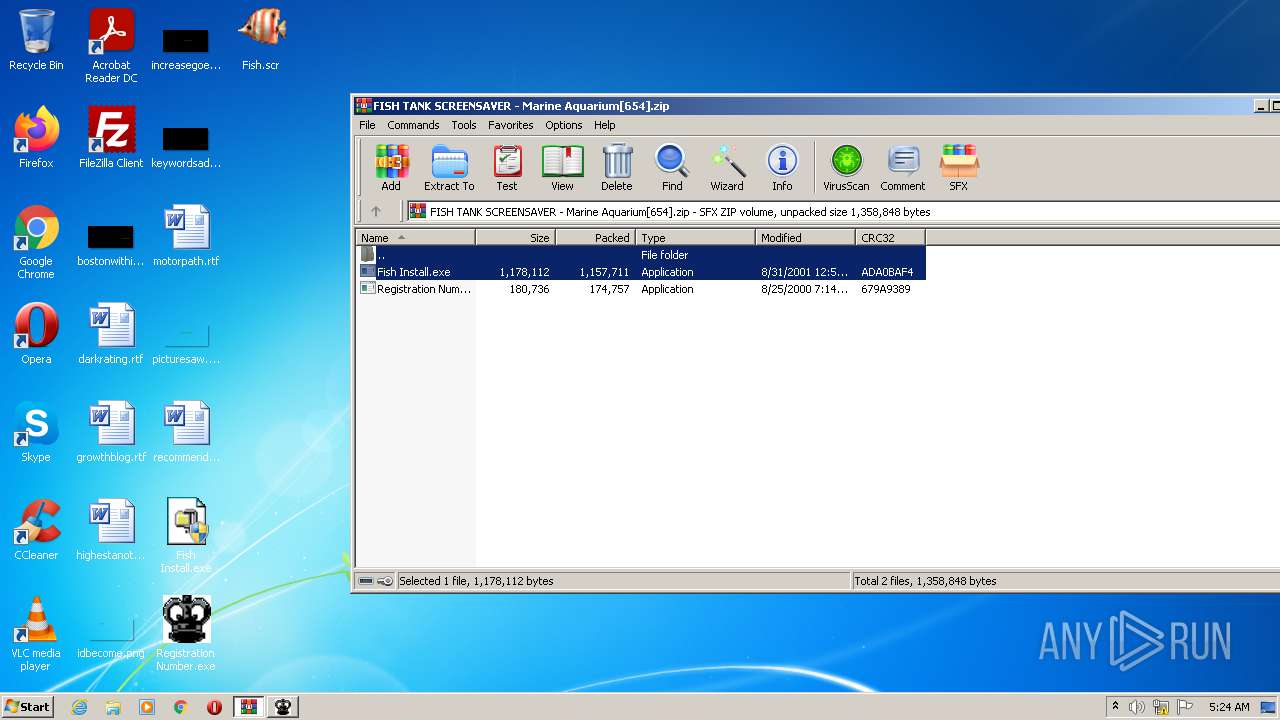Open the archive Comment tool
1280x720 pixels.
click(903, 168)
